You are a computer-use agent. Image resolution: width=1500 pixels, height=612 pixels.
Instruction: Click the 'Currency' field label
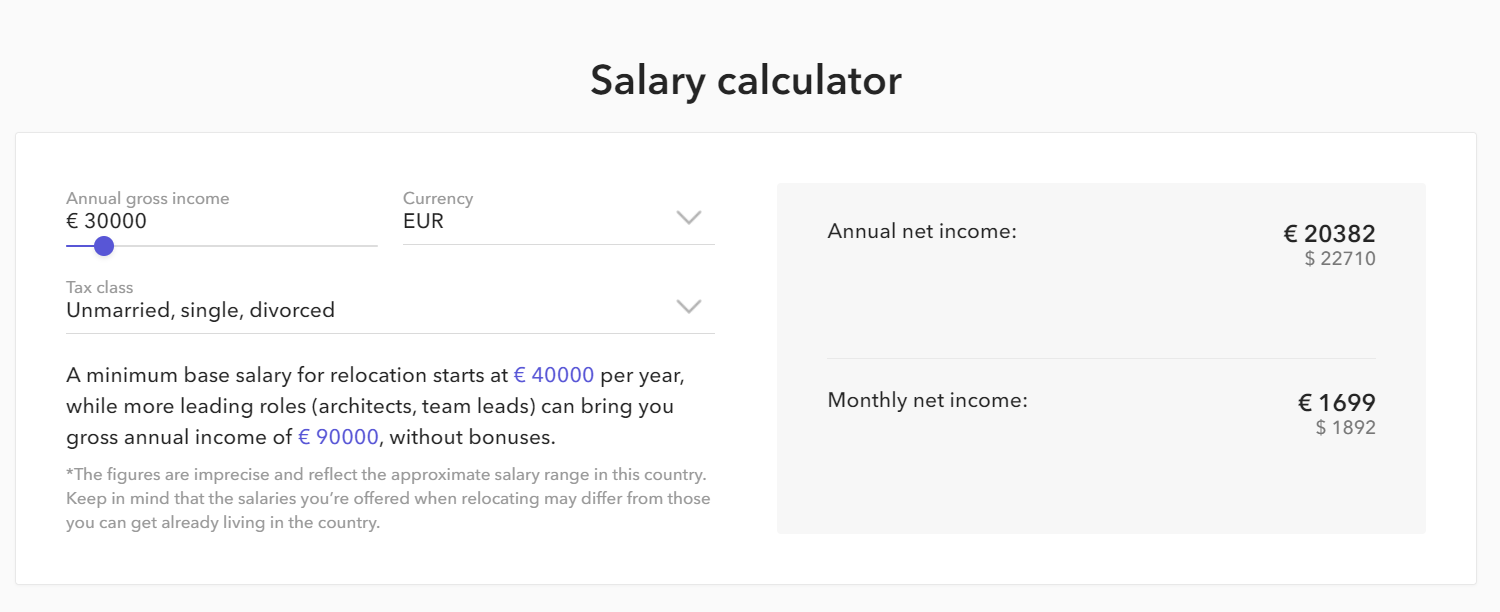tap(438, 198)
